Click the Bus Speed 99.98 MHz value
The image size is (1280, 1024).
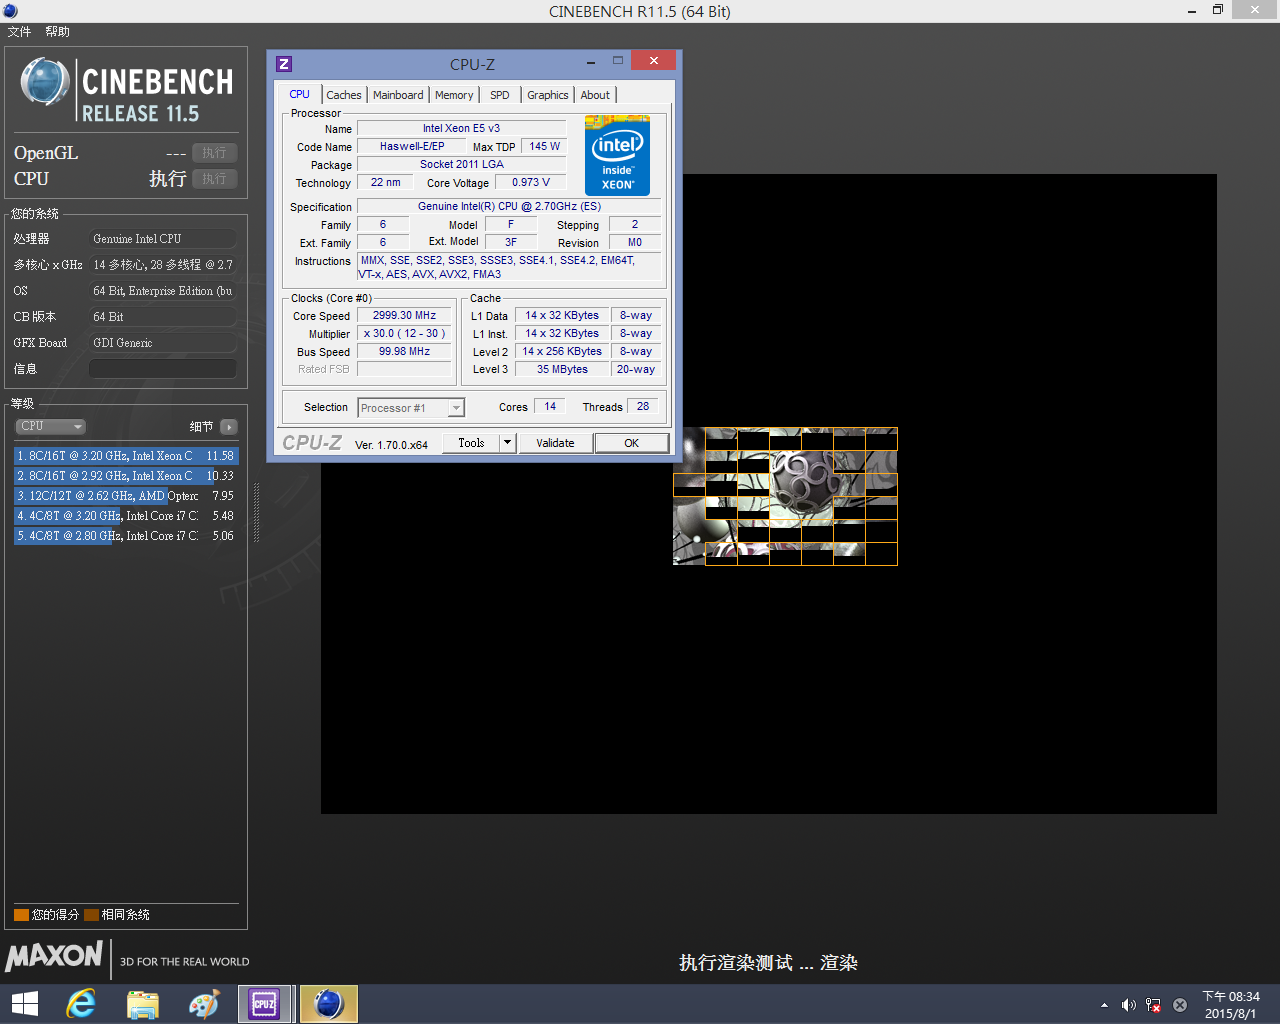405,352
